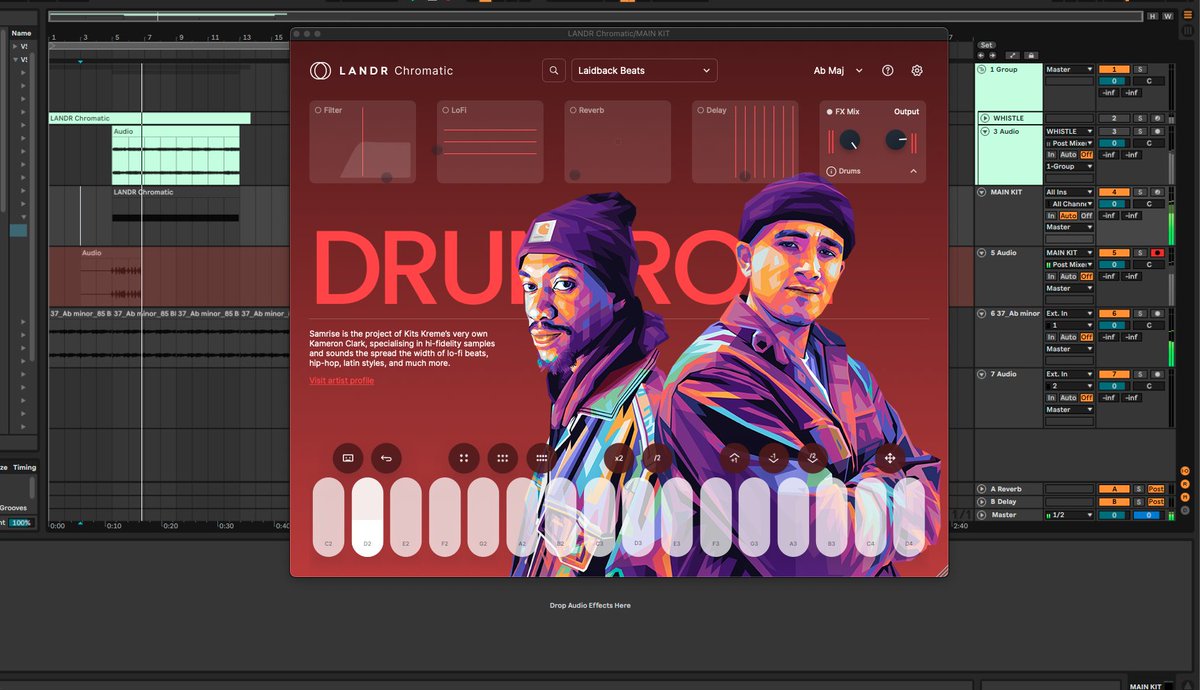Open the LANDR Chromatic search icon

[x=554, y=71]
